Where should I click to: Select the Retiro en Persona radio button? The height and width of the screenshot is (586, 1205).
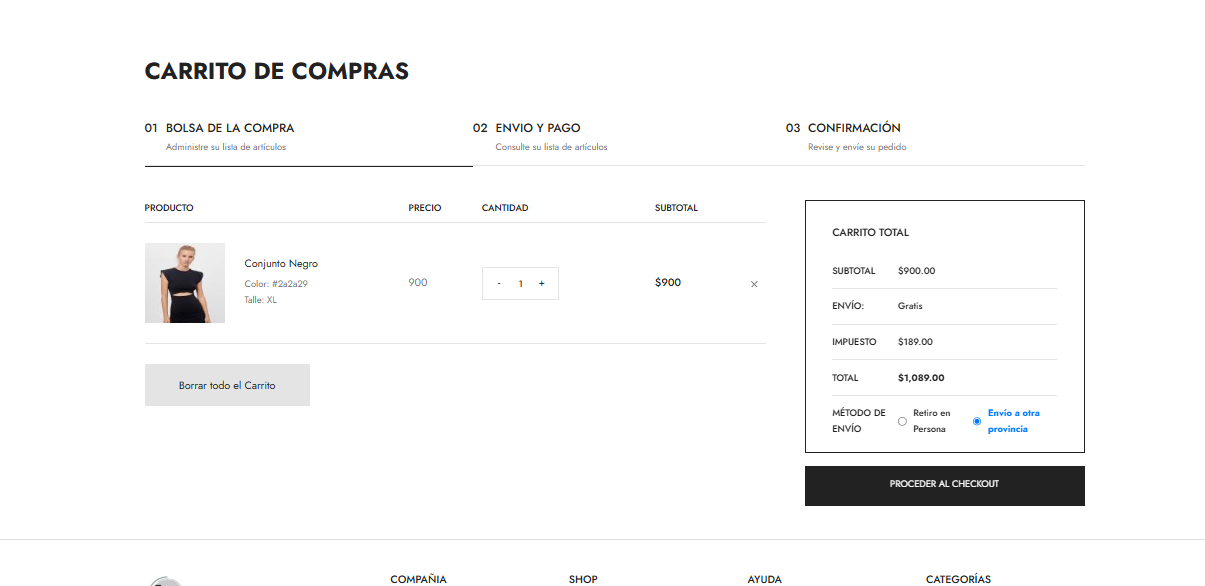[902, 421]
